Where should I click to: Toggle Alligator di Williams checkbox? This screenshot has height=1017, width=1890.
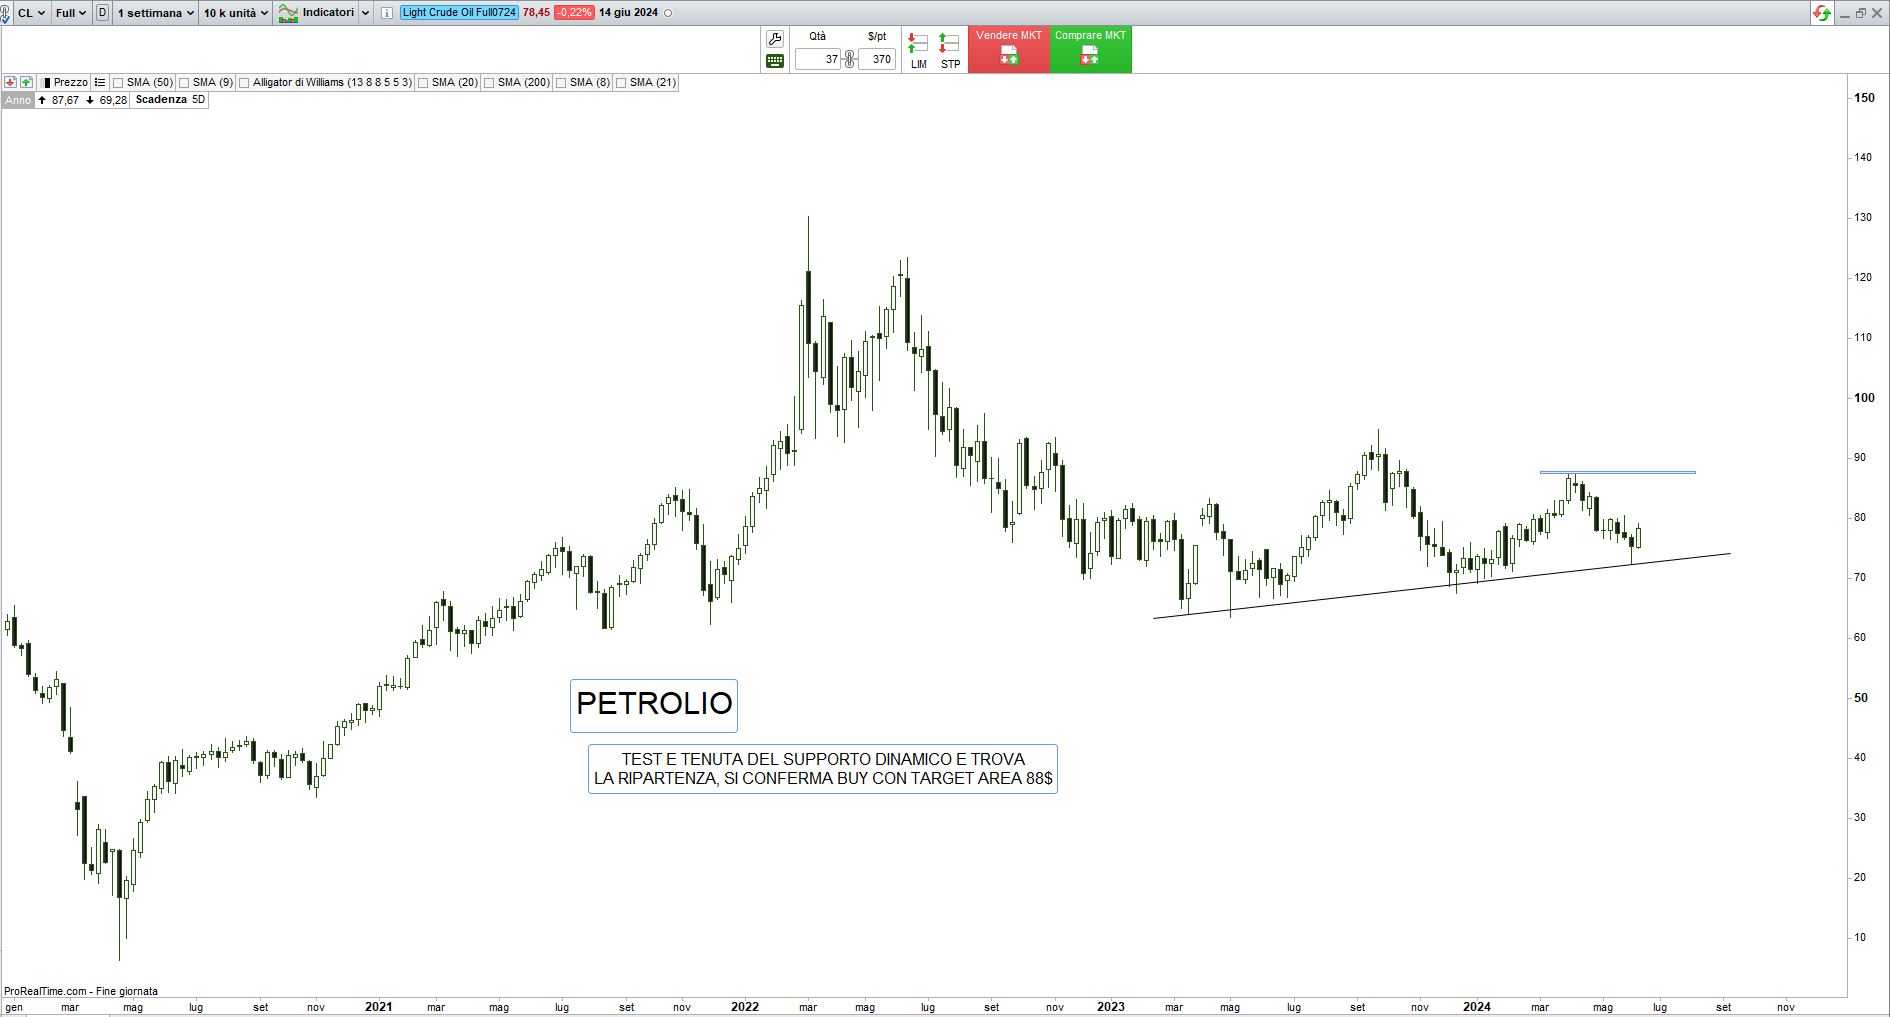coord(244,83)
